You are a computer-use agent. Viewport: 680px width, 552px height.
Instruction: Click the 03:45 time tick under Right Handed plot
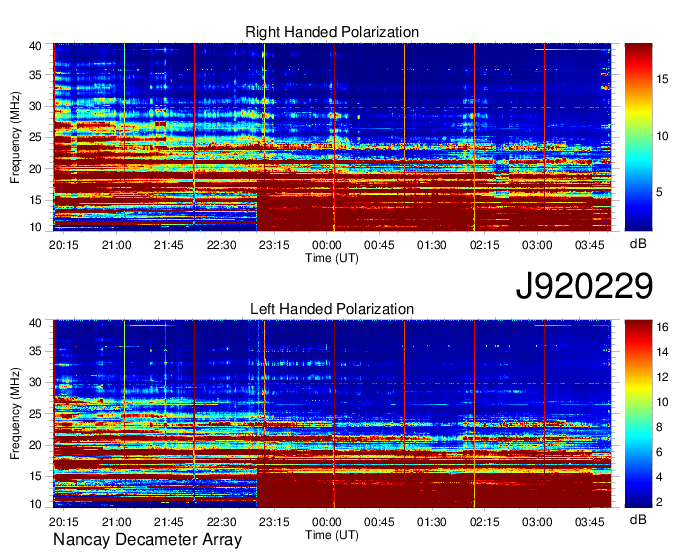589,245
